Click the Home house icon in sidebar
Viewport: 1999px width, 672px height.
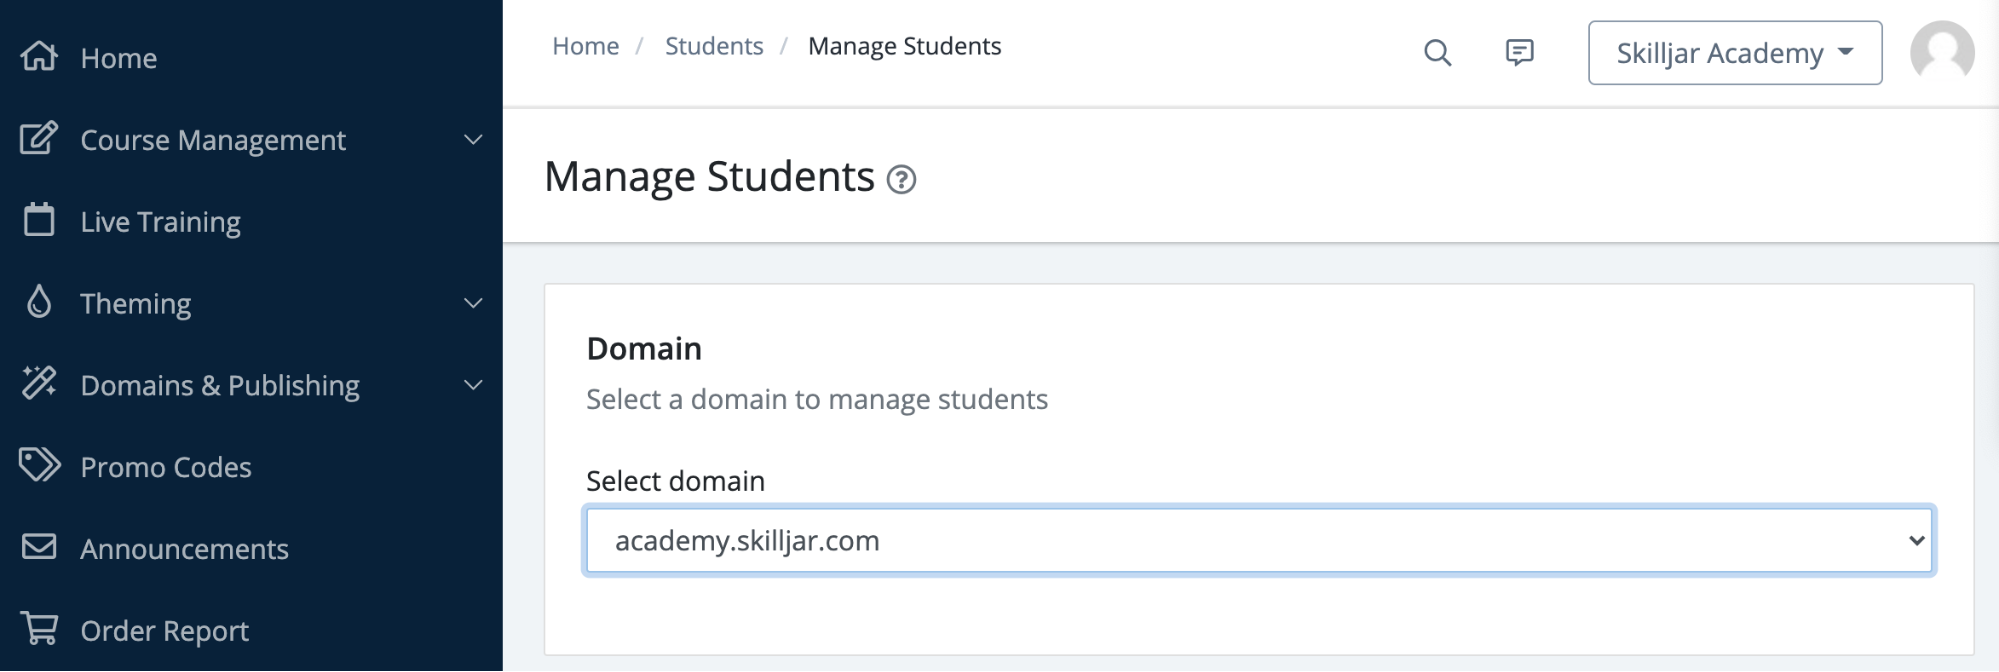(x=39, y=56)
